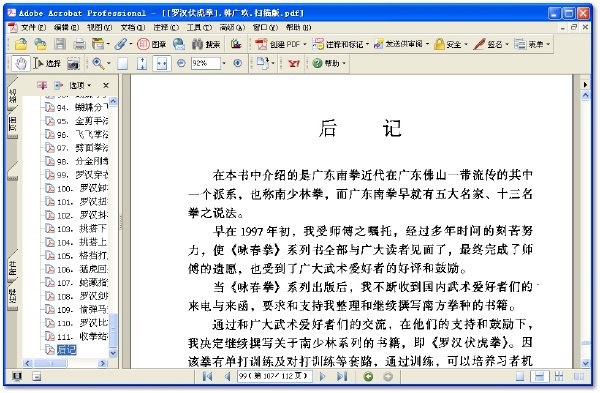The image size is (600, 393).
Task: Set the actual size page view
Action: click(122, 64)
